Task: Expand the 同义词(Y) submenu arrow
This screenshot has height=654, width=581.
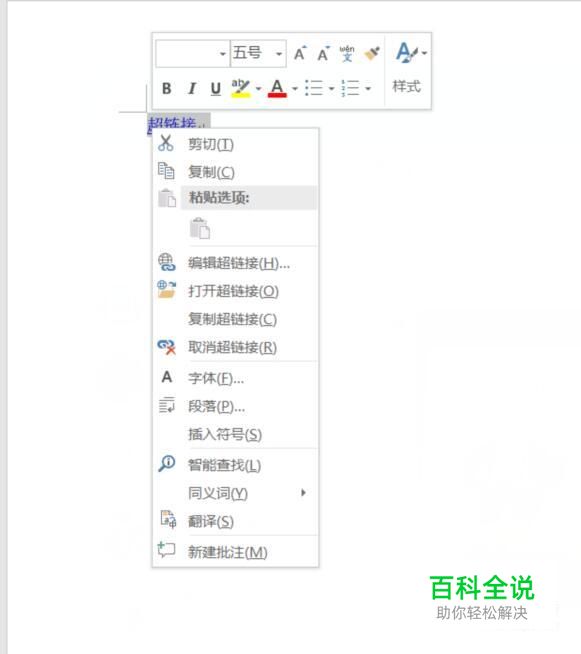Action: pos(303,493)
